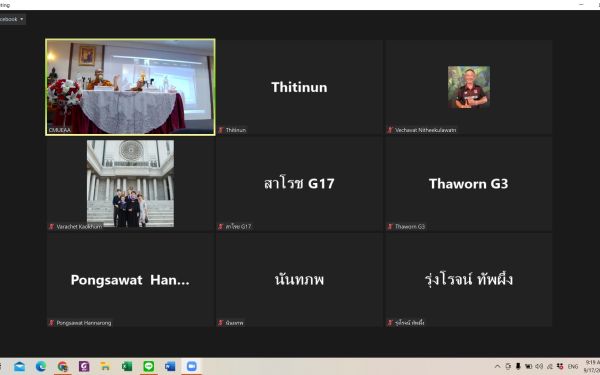Click the small Vechavat Nitheekulawatn name label

click(x=426, y=130)
